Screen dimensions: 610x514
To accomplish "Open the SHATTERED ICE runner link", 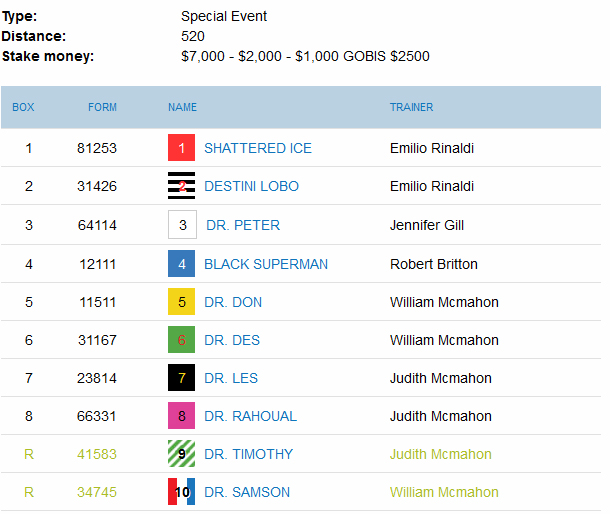I will coord(258,148).
